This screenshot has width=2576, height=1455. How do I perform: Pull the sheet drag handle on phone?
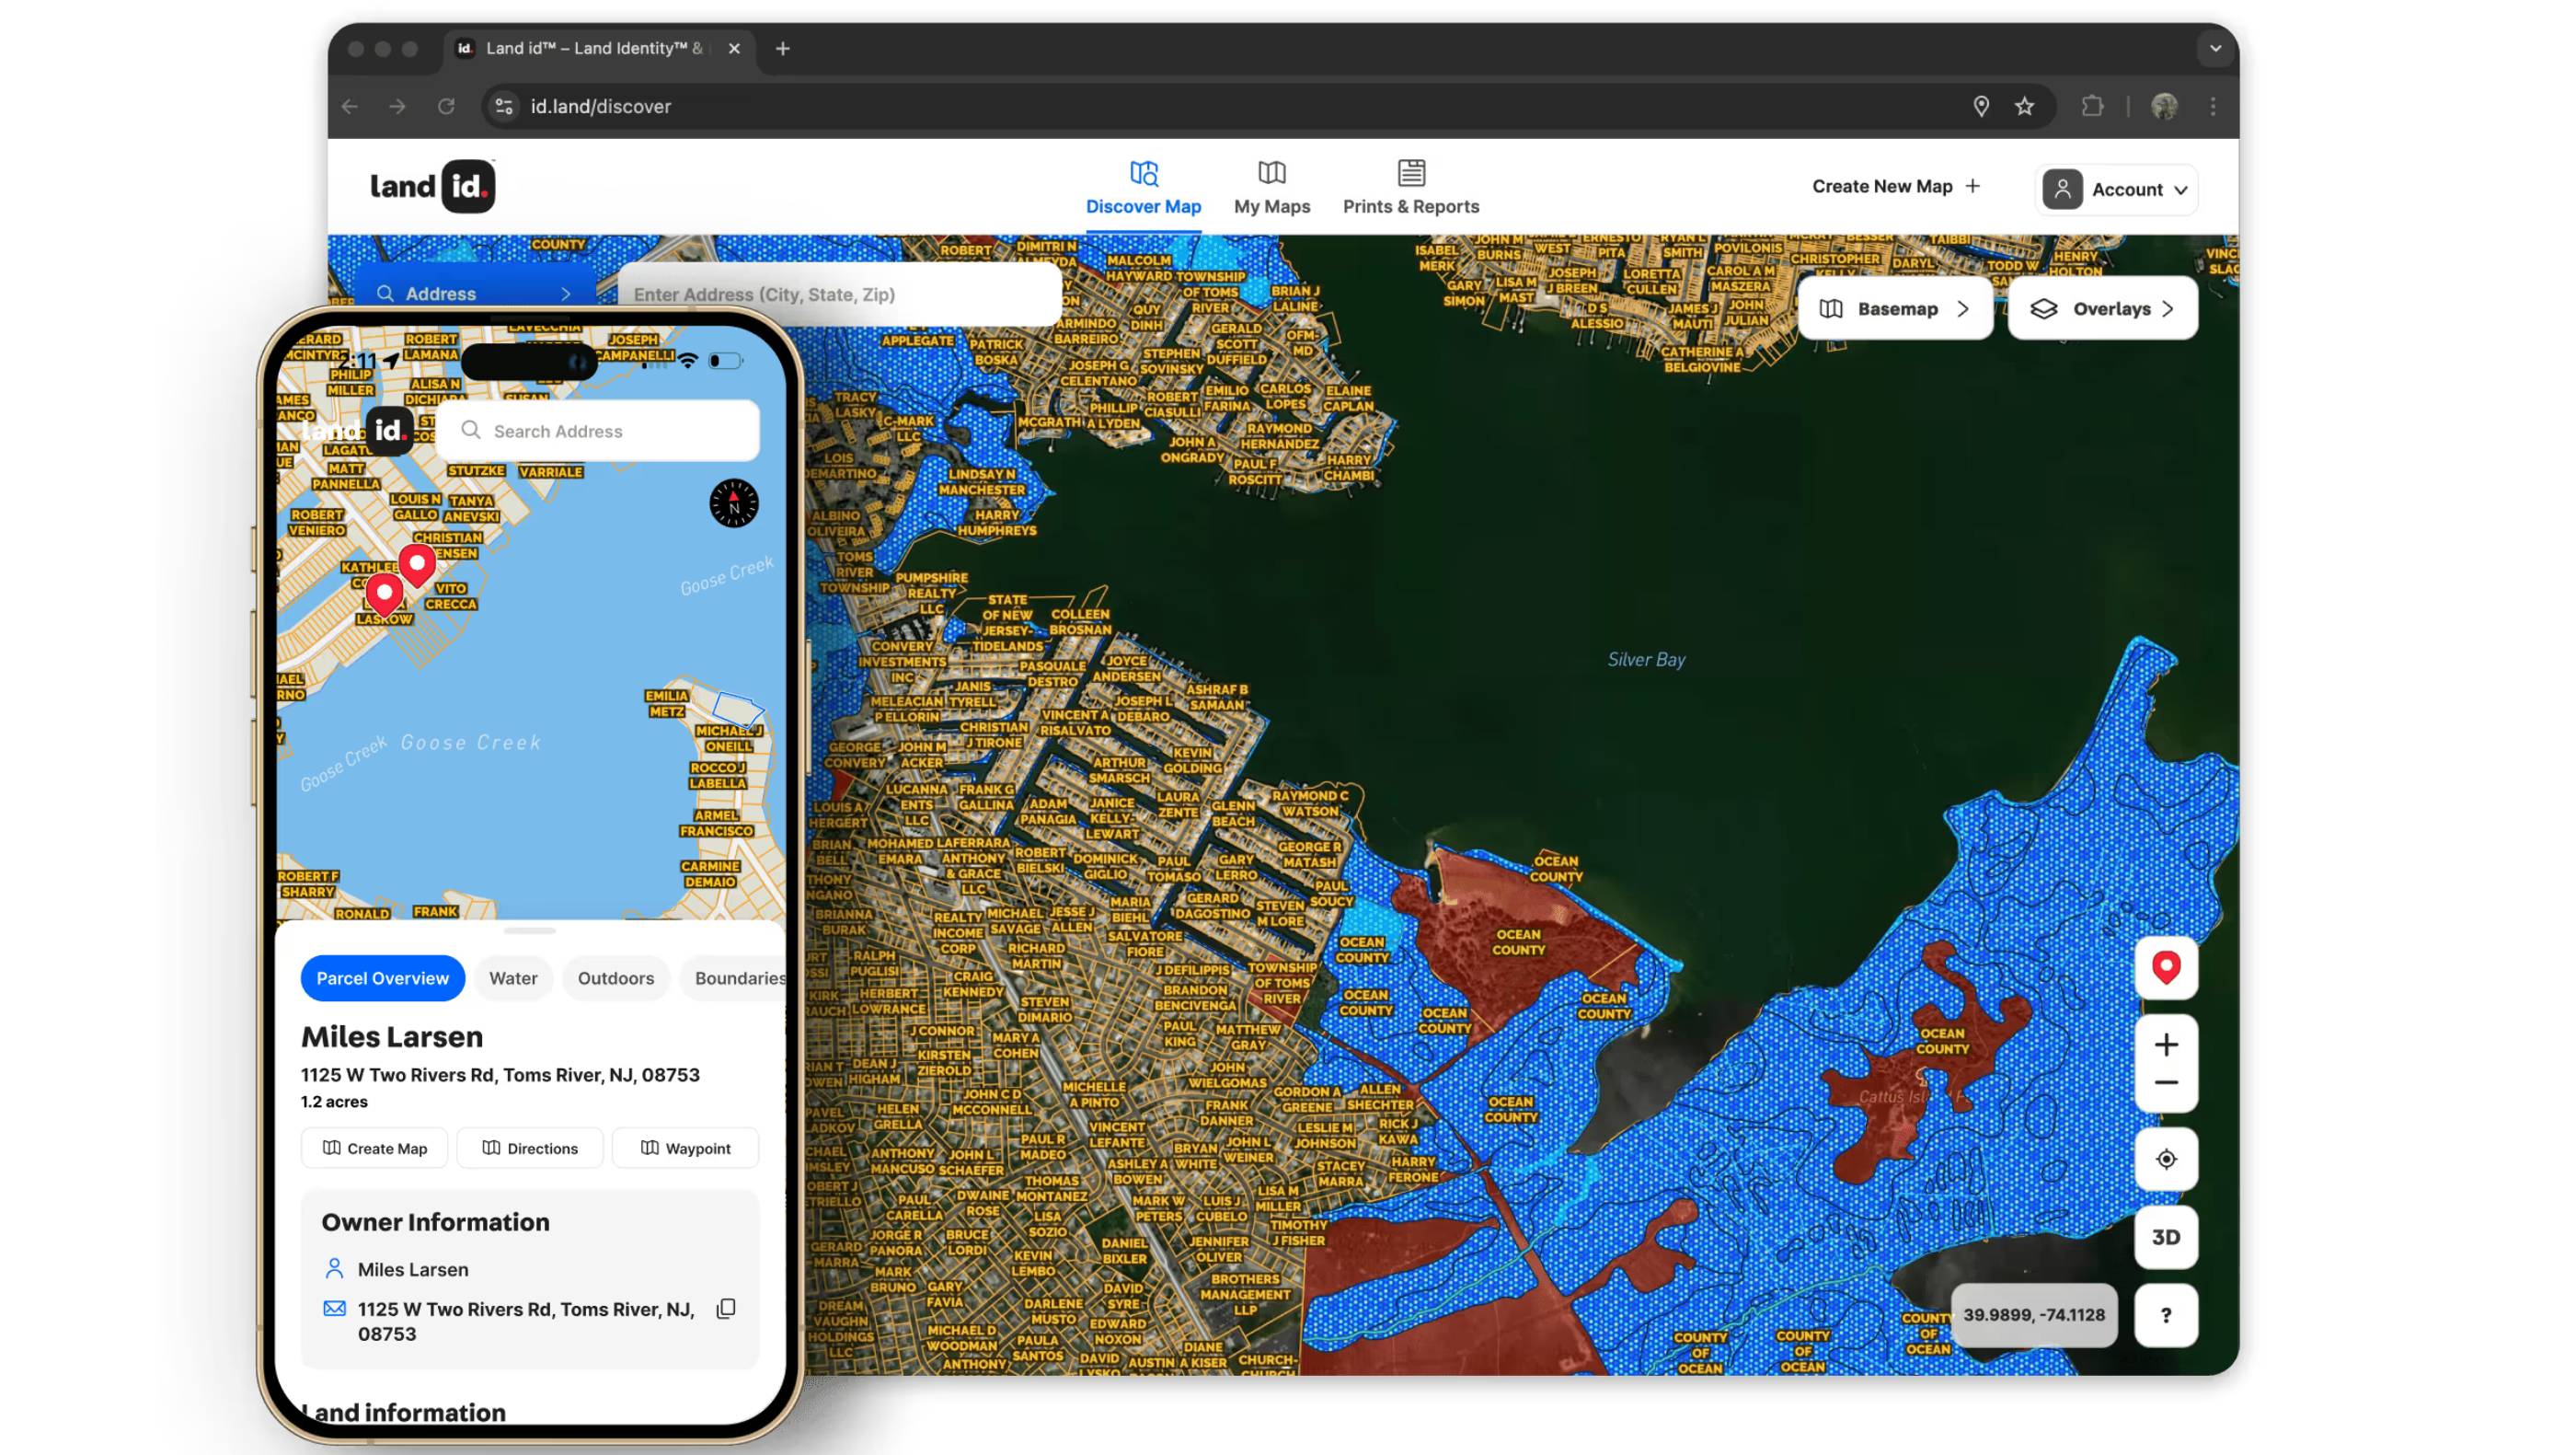(x=529, y=931)
